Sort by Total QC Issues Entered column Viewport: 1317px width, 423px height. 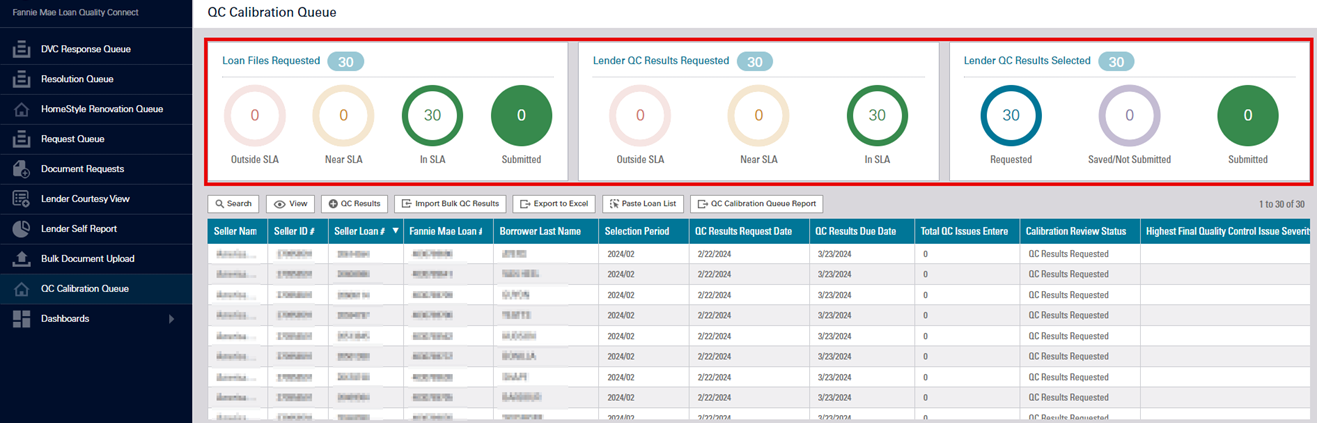pos(966,231)
